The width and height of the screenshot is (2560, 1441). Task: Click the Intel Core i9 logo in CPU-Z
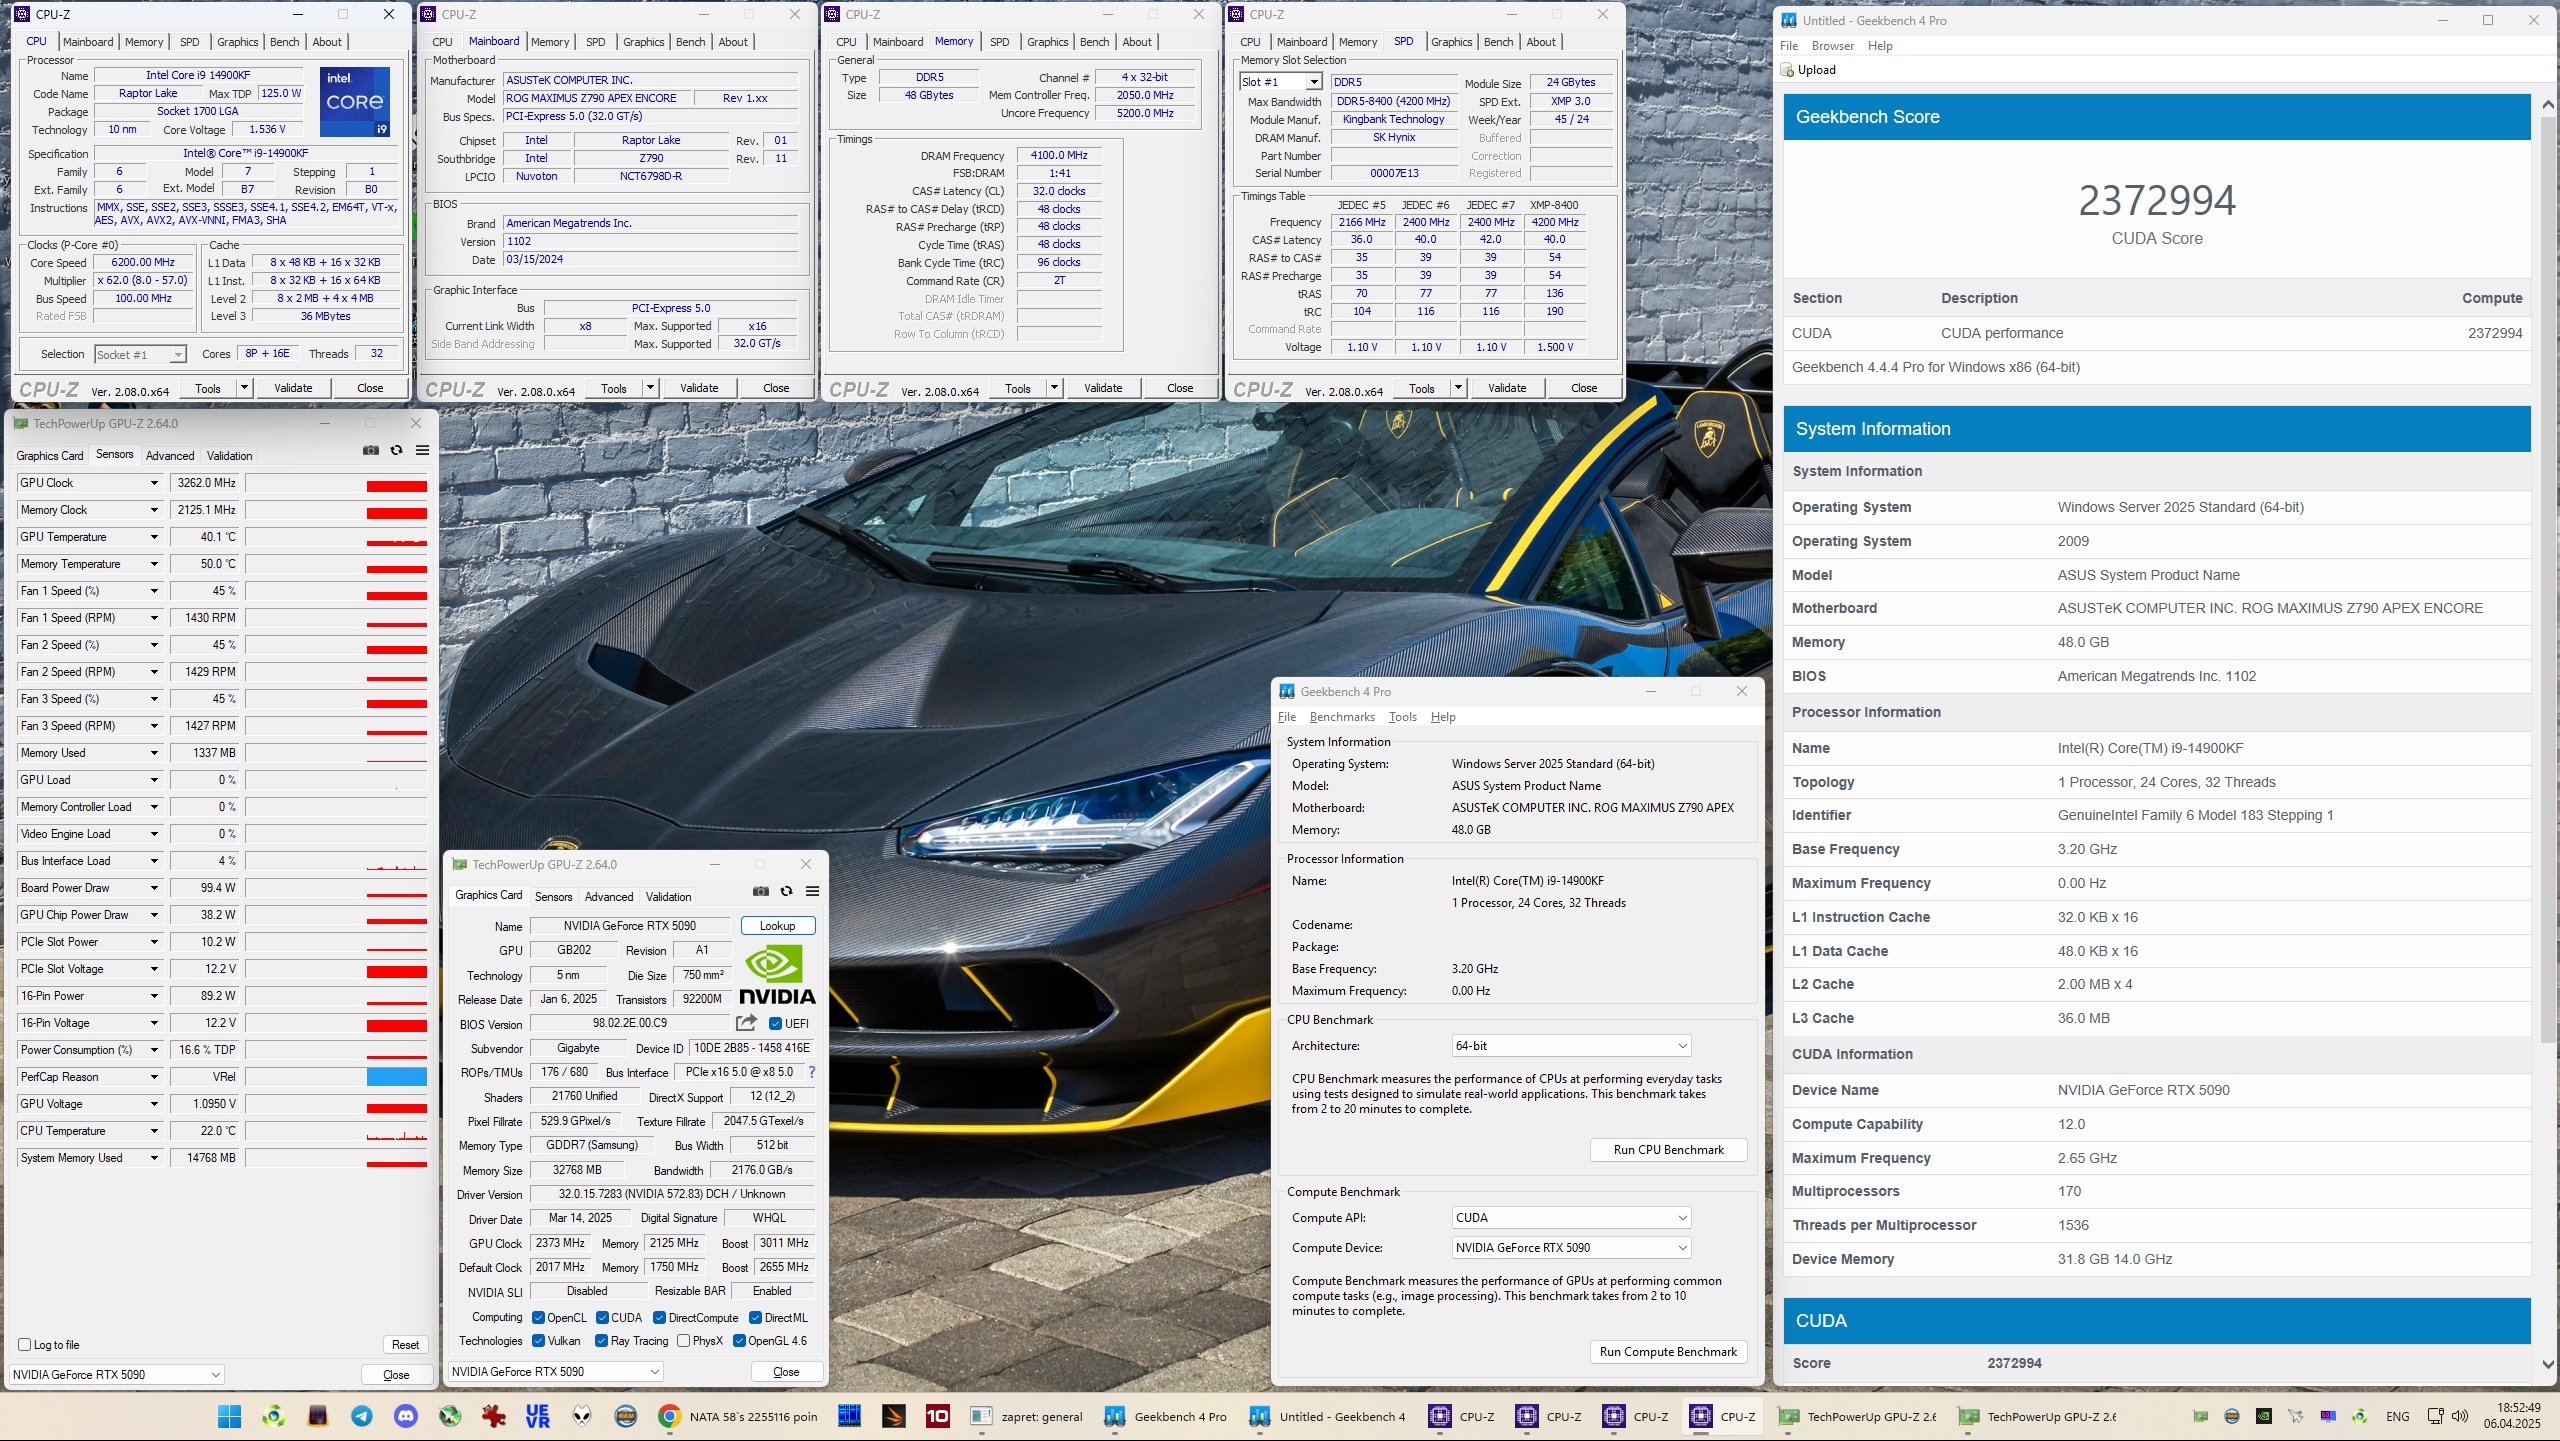(x=355, y=101)
